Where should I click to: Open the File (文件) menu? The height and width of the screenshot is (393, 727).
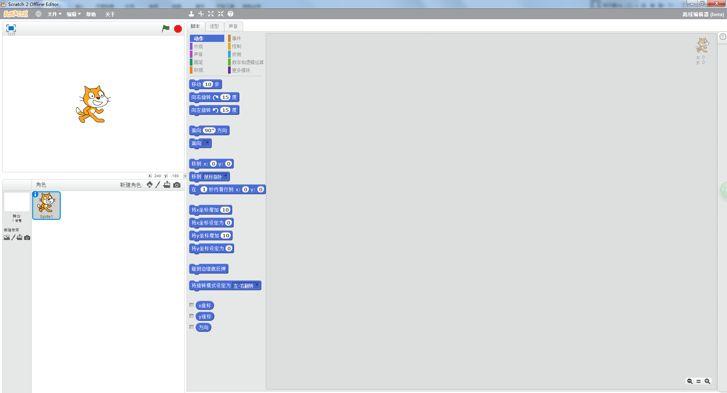[54, 14]
